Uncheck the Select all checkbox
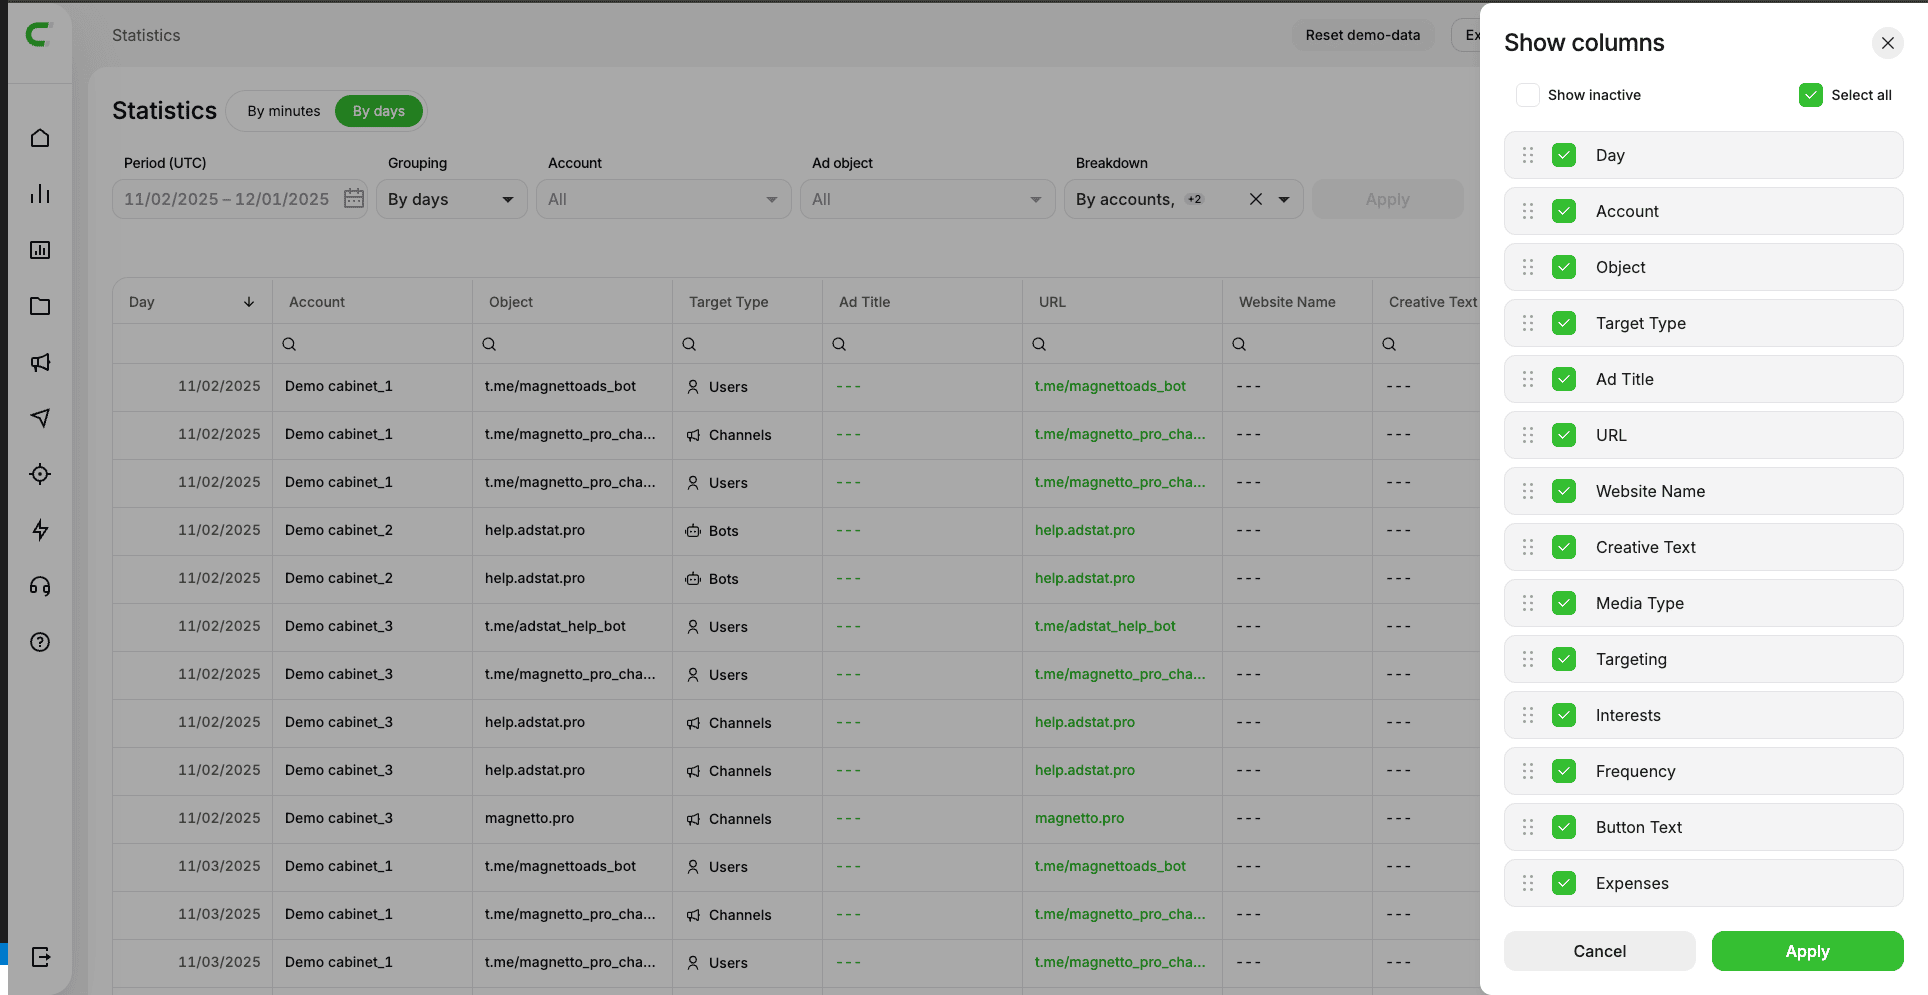 (1810, 94)
